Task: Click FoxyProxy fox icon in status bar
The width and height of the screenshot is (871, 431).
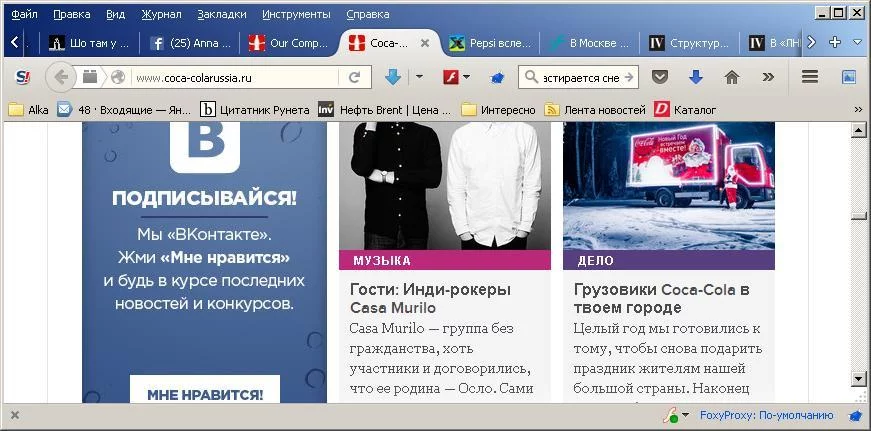Action: click(855, 415)
